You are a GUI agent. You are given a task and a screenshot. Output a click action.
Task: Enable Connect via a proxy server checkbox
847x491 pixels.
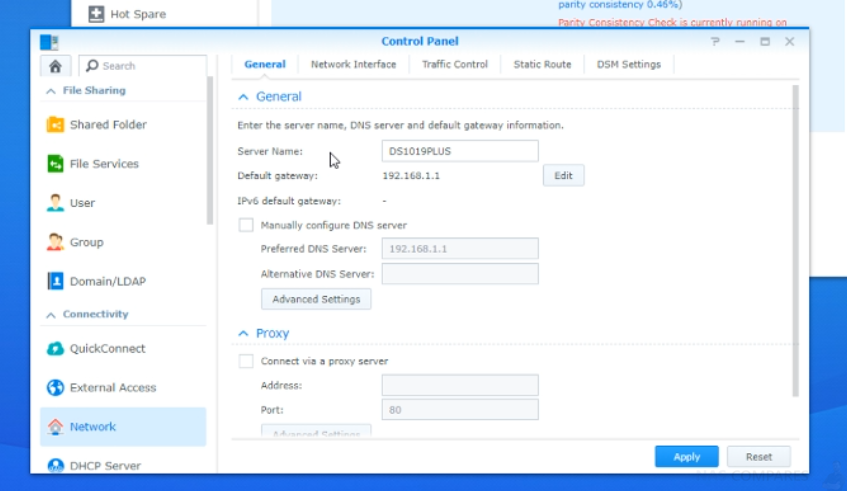click(246, 361)
